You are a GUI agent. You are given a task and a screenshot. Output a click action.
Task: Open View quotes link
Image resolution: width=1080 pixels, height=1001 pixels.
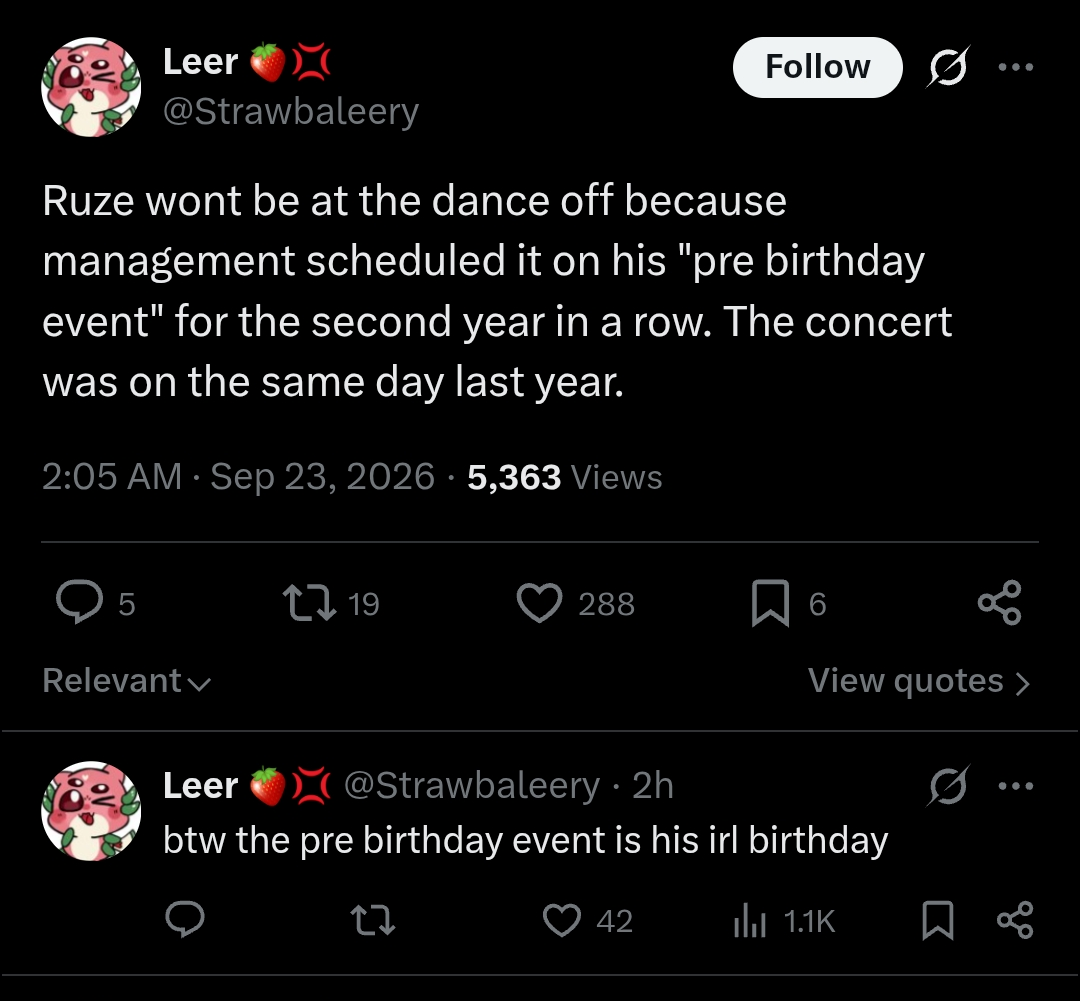(x=920, y=681)
